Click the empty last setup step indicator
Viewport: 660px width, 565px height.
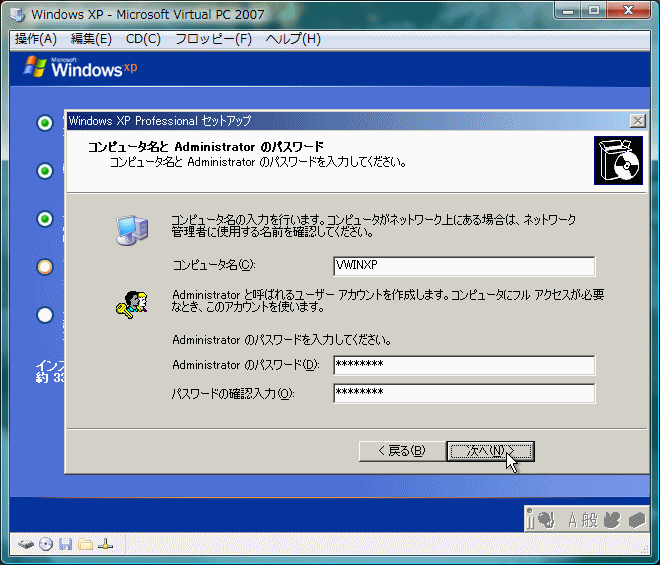(45, 315)
